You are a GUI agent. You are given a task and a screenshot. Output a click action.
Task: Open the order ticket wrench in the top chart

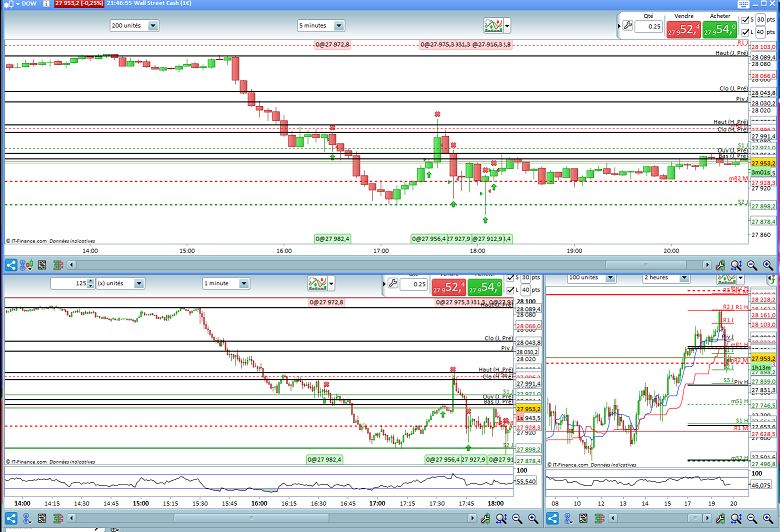(627, 25)
